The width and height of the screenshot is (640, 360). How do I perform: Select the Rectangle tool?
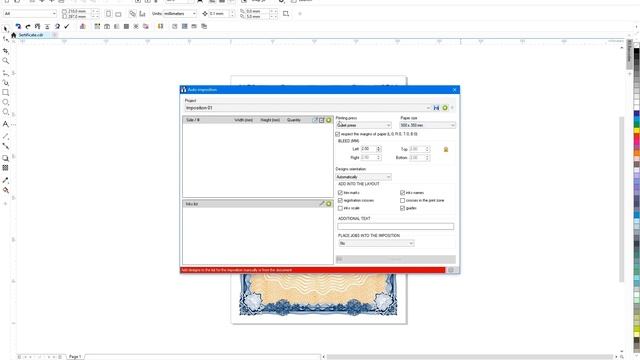5,93
